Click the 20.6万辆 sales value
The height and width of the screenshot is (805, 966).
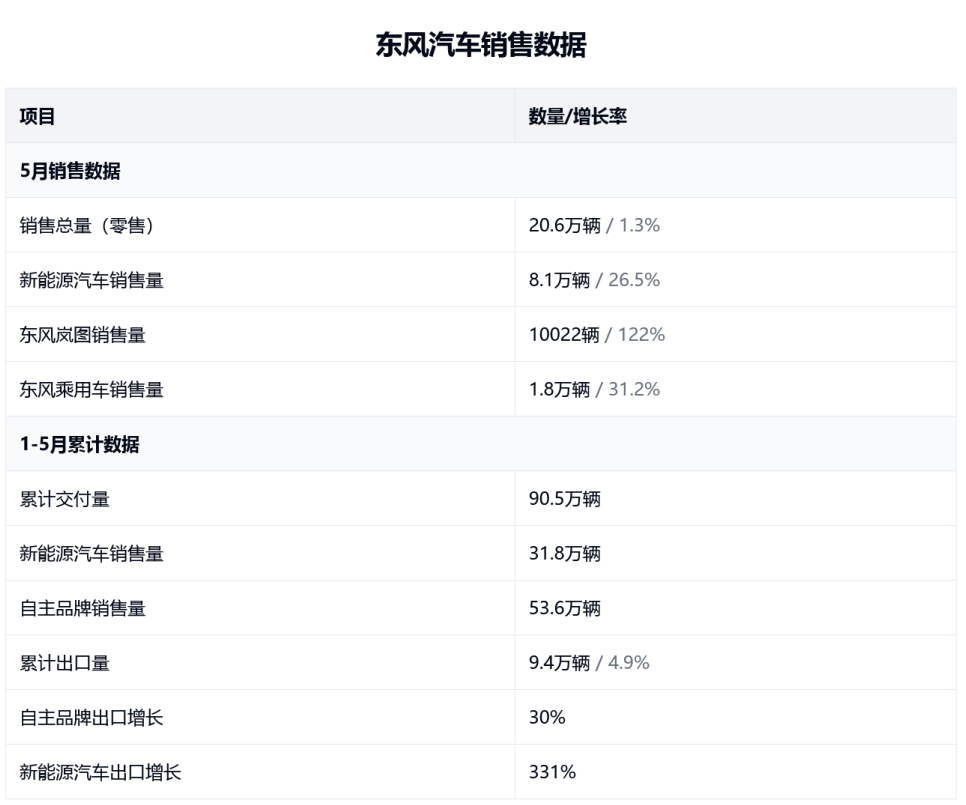click(564, 226)
